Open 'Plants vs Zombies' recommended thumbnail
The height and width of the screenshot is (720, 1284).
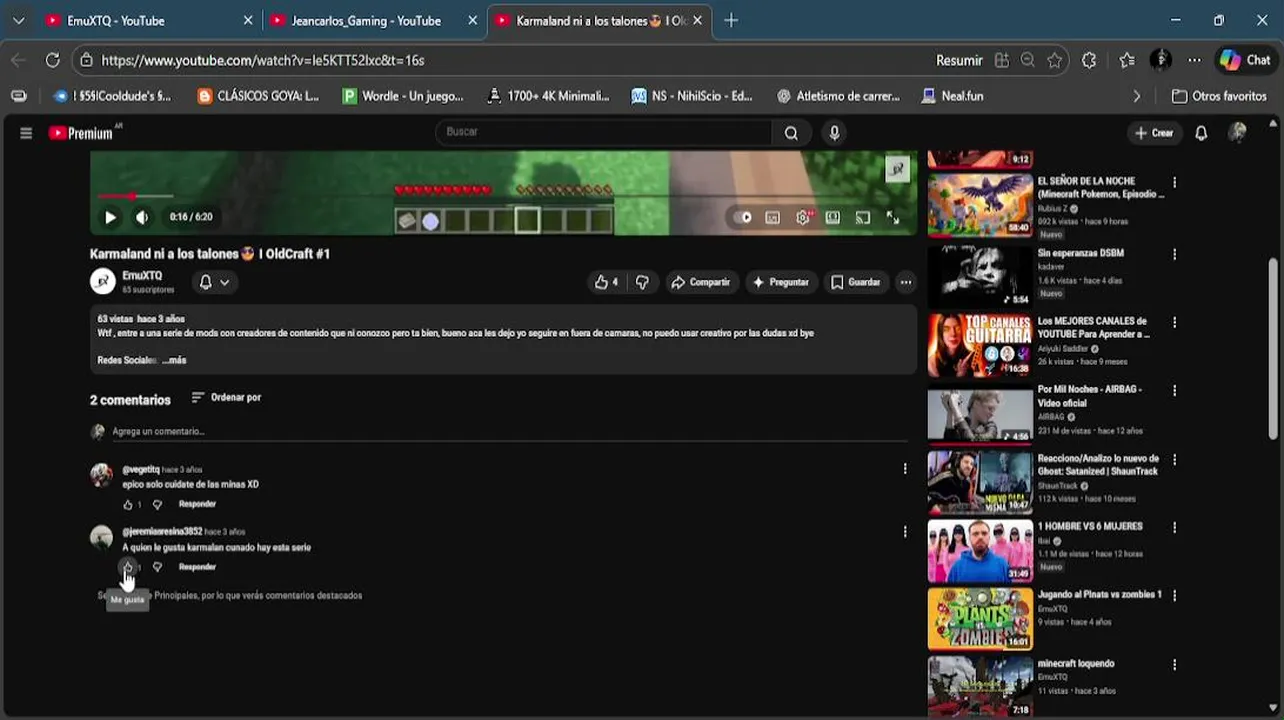point(980,619)
